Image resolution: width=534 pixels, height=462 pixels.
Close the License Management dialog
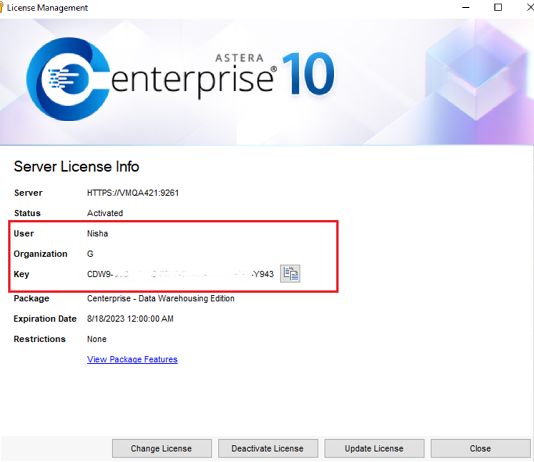click(x=480, y=448)
